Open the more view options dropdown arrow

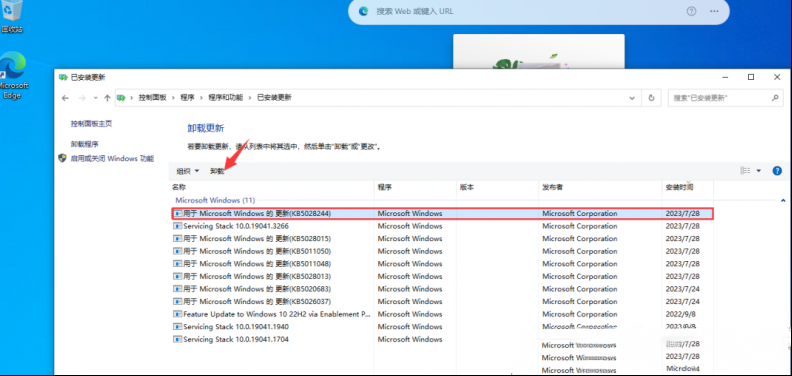tap(759, 171)
